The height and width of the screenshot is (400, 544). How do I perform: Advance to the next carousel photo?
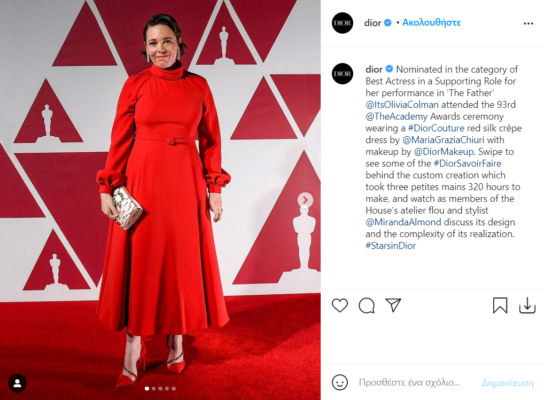pos(305,200)
